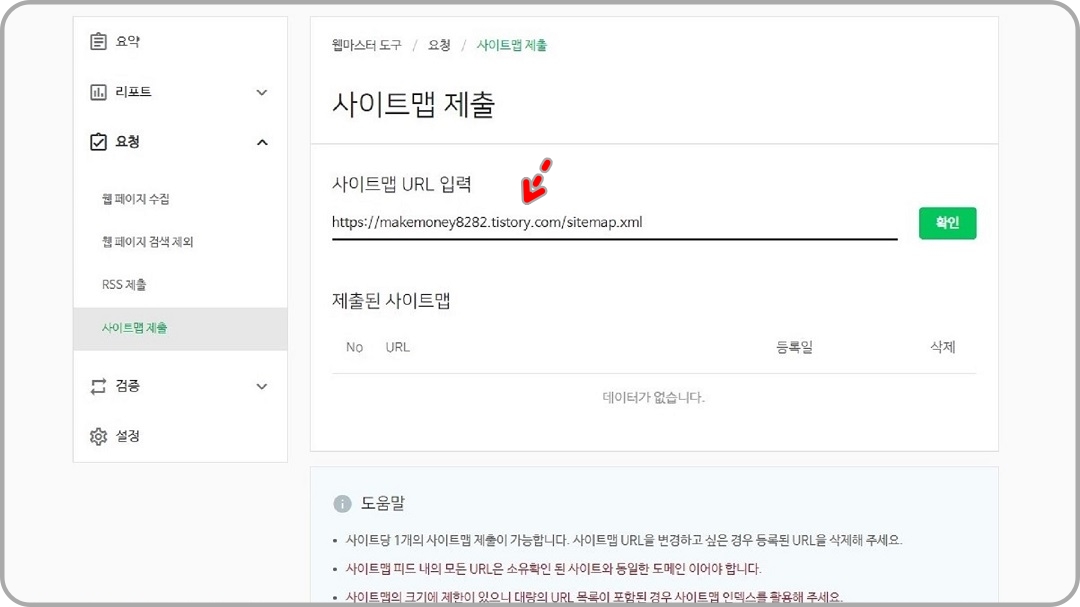The height and width of the screenshot is (607, 1080).
Task: Click the 요청 checklist icon in sidebar
Action: coord(96,141)
